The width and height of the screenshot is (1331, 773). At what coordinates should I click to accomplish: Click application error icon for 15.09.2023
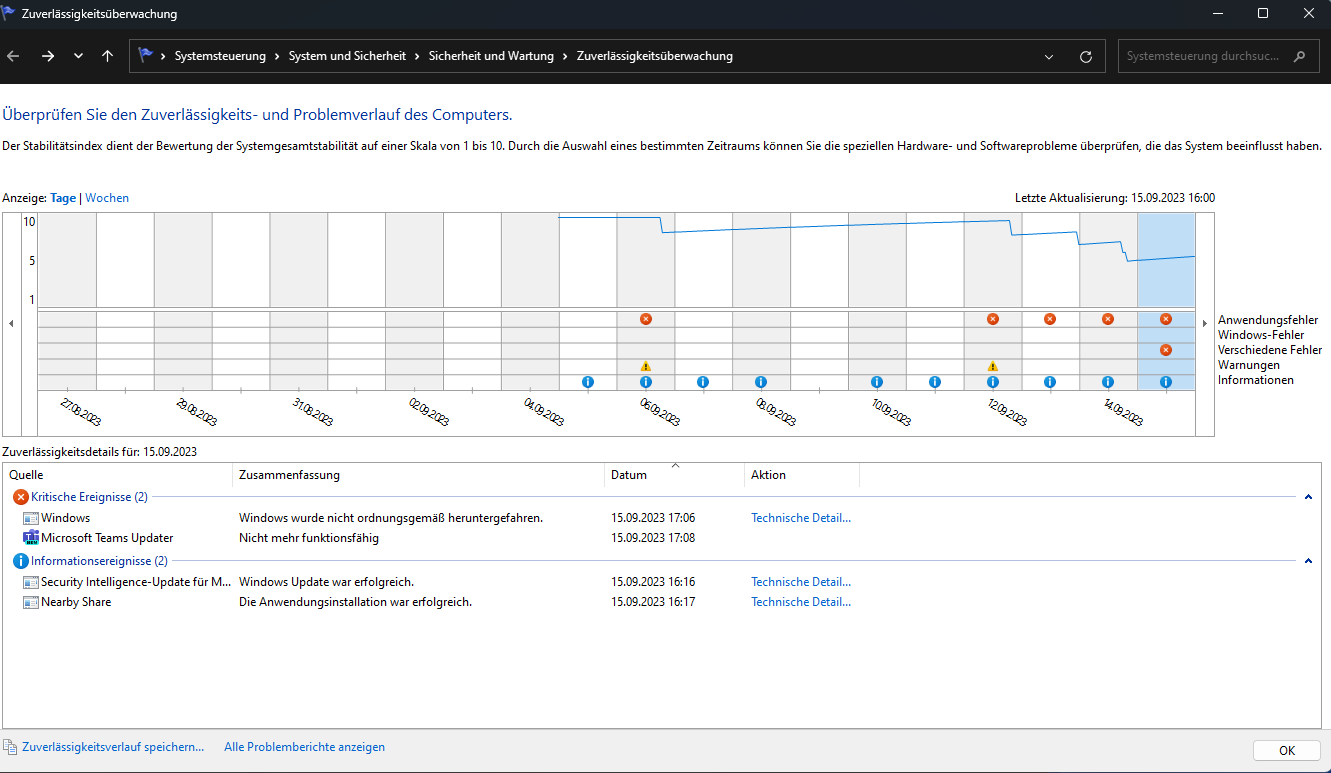click(1166, 319)
